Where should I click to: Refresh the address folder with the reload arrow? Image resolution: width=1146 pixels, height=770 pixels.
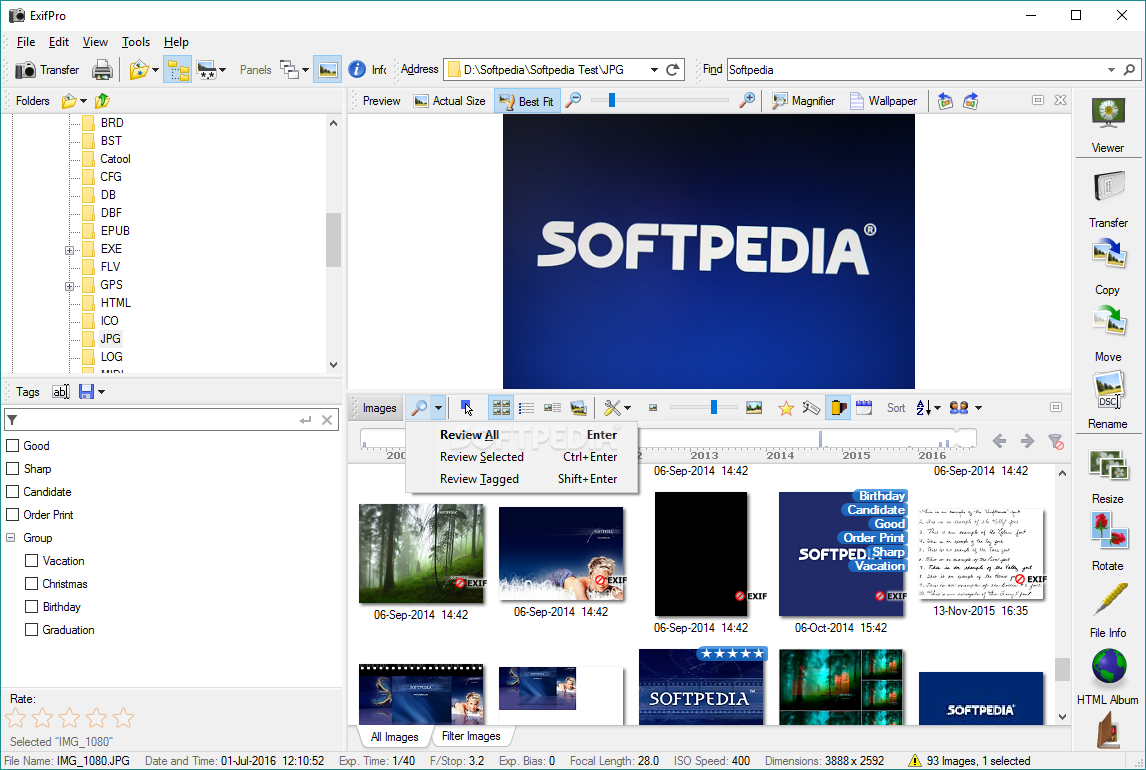[673, 69]
